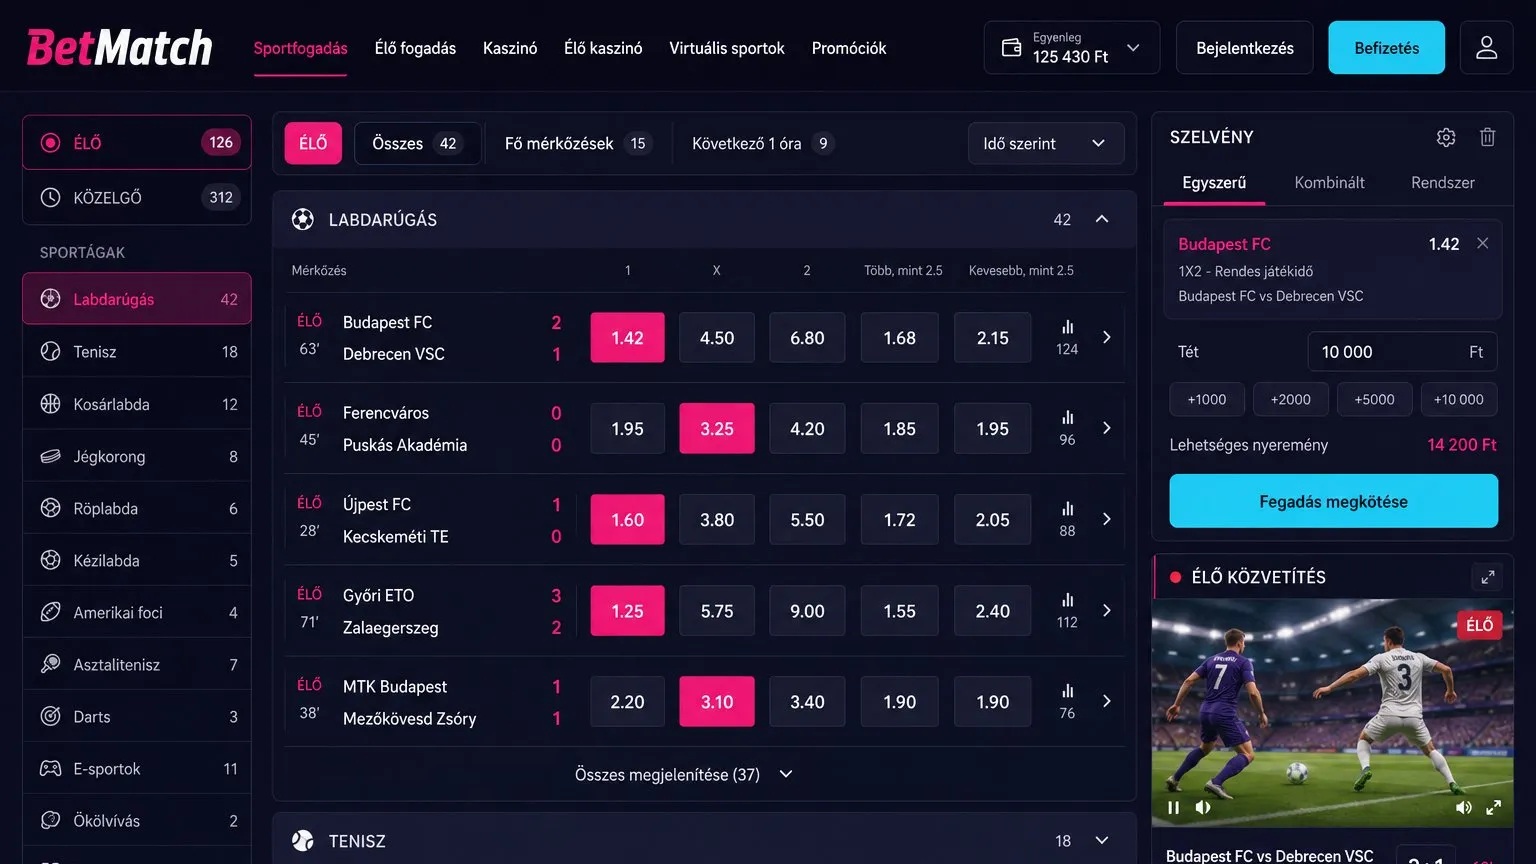Open live stream video thumbnail
This screenshot has width=1536, height=864.
tap(1332, 712)
